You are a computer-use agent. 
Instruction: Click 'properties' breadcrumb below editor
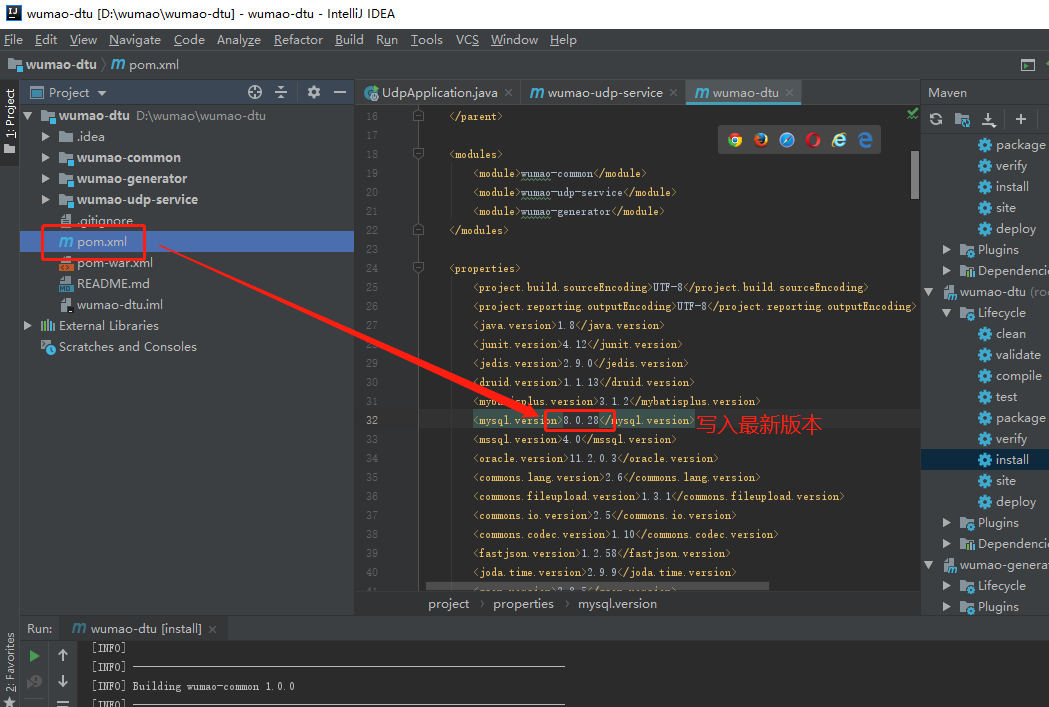pyautogui.click(x=523, y=603)
